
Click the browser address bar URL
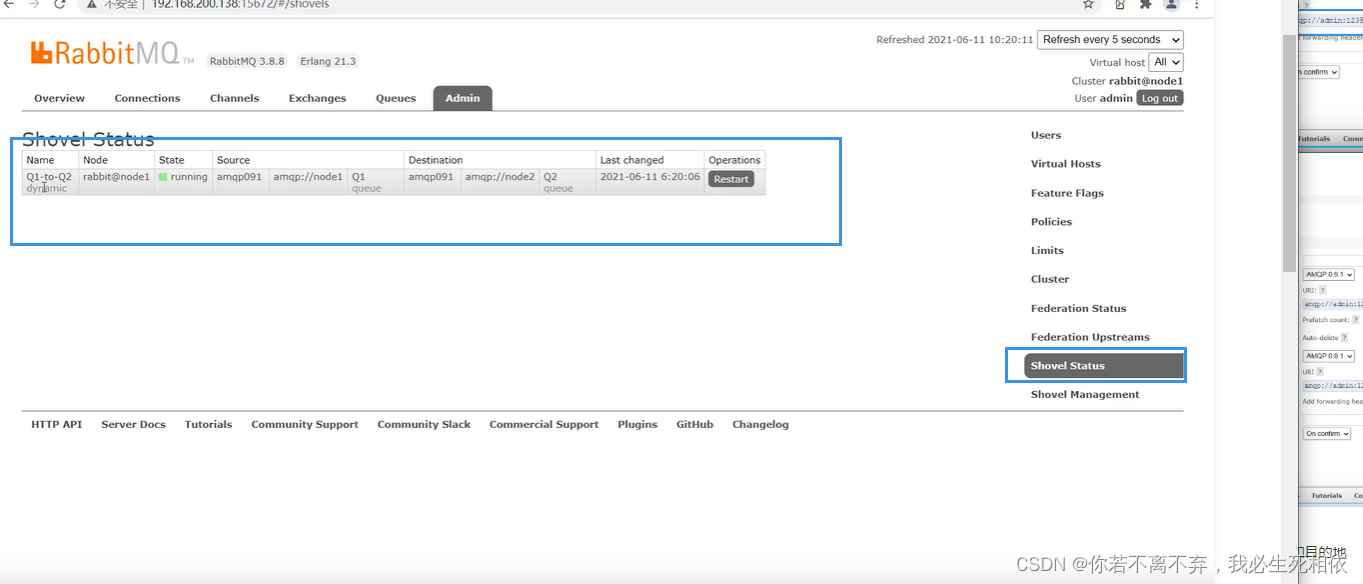(x=240, y=4)
